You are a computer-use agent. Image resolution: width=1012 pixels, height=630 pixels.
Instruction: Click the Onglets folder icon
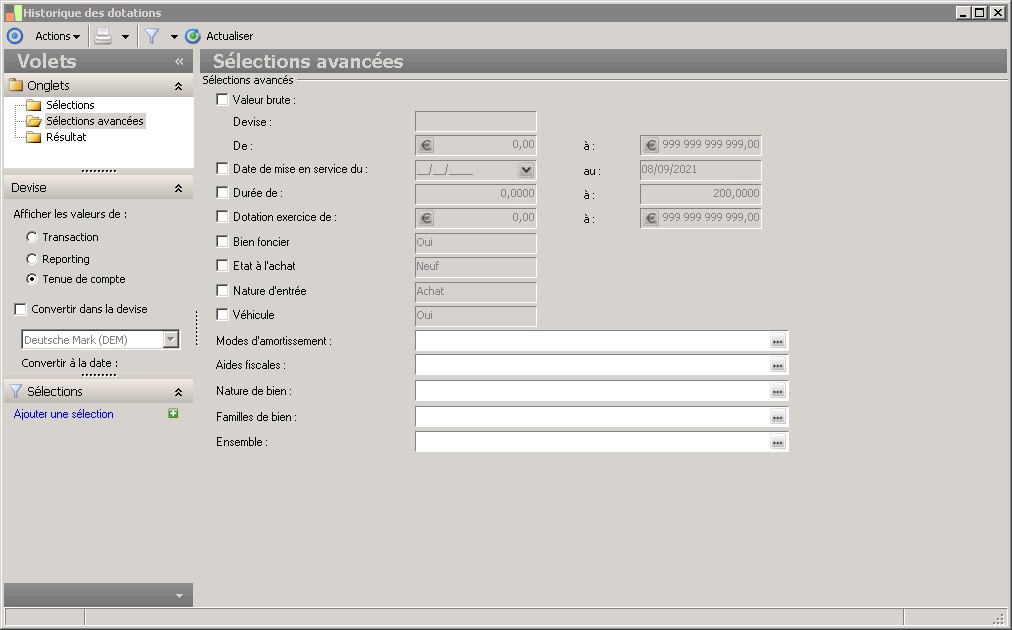(x=16, y=85)
